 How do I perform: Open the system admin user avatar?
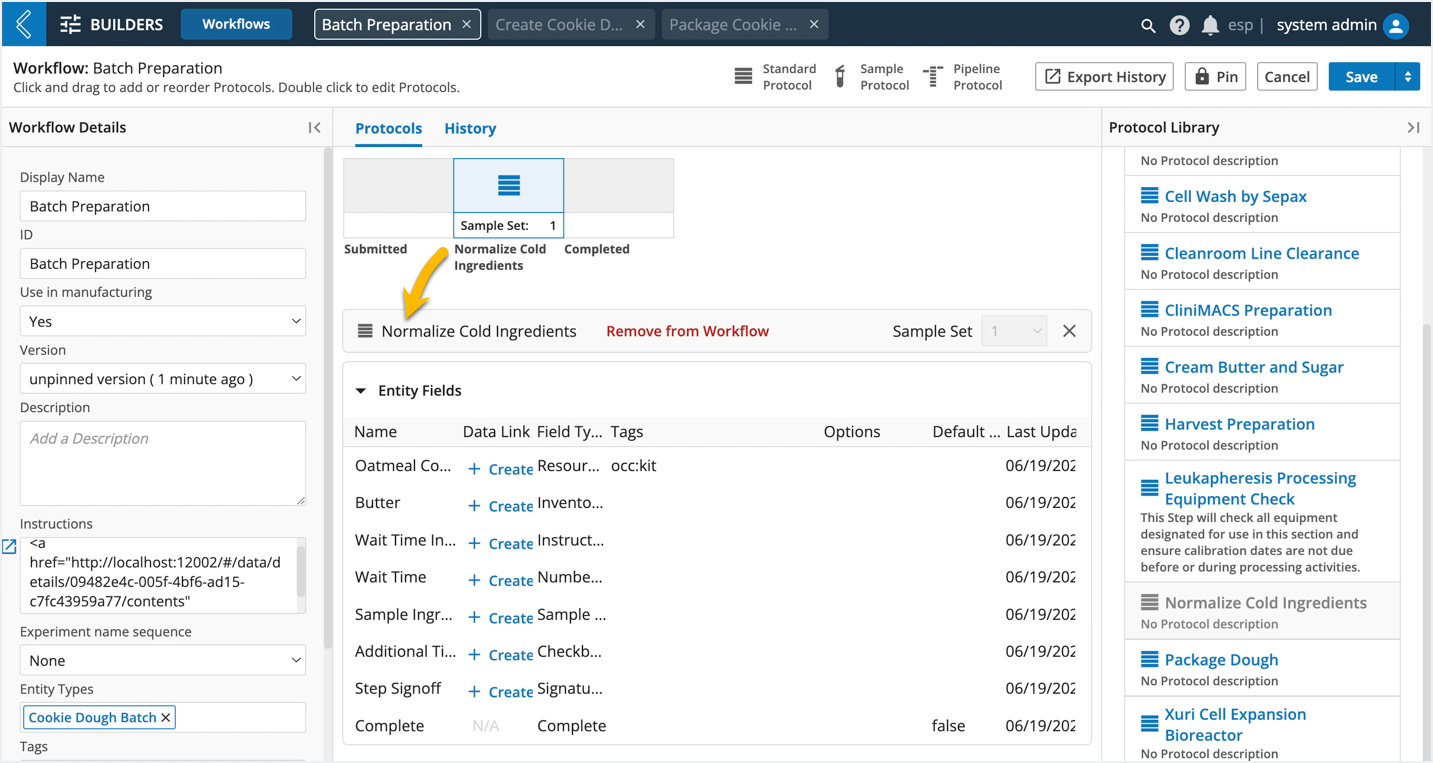pyautogui.click(x=1396, y=26)
